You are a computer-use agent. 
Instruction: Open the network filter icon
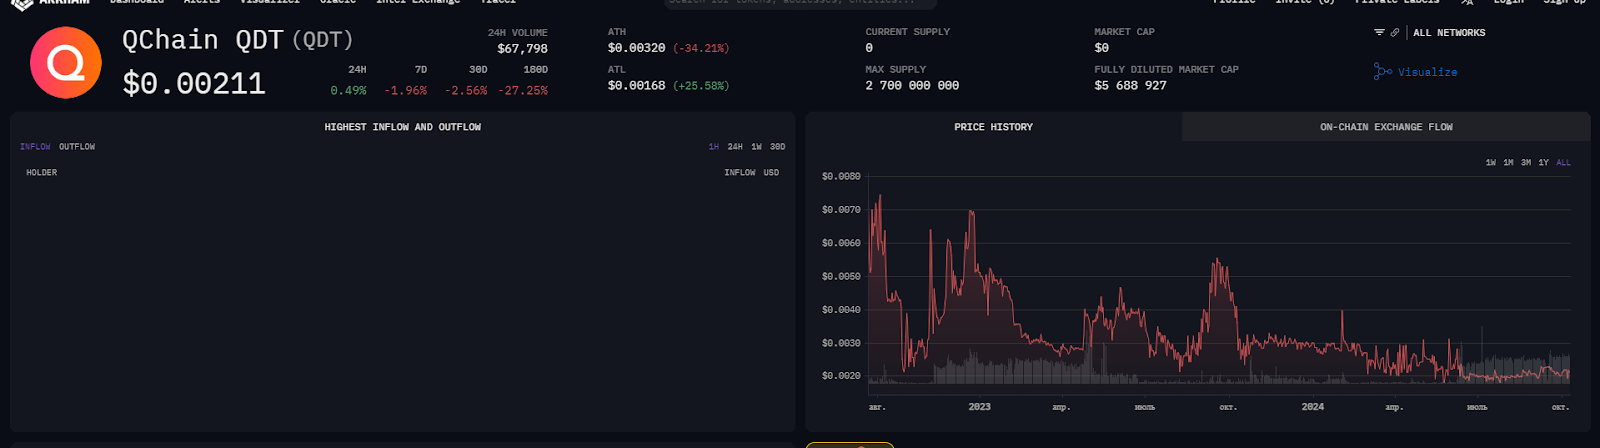[x=1379, y=33]
